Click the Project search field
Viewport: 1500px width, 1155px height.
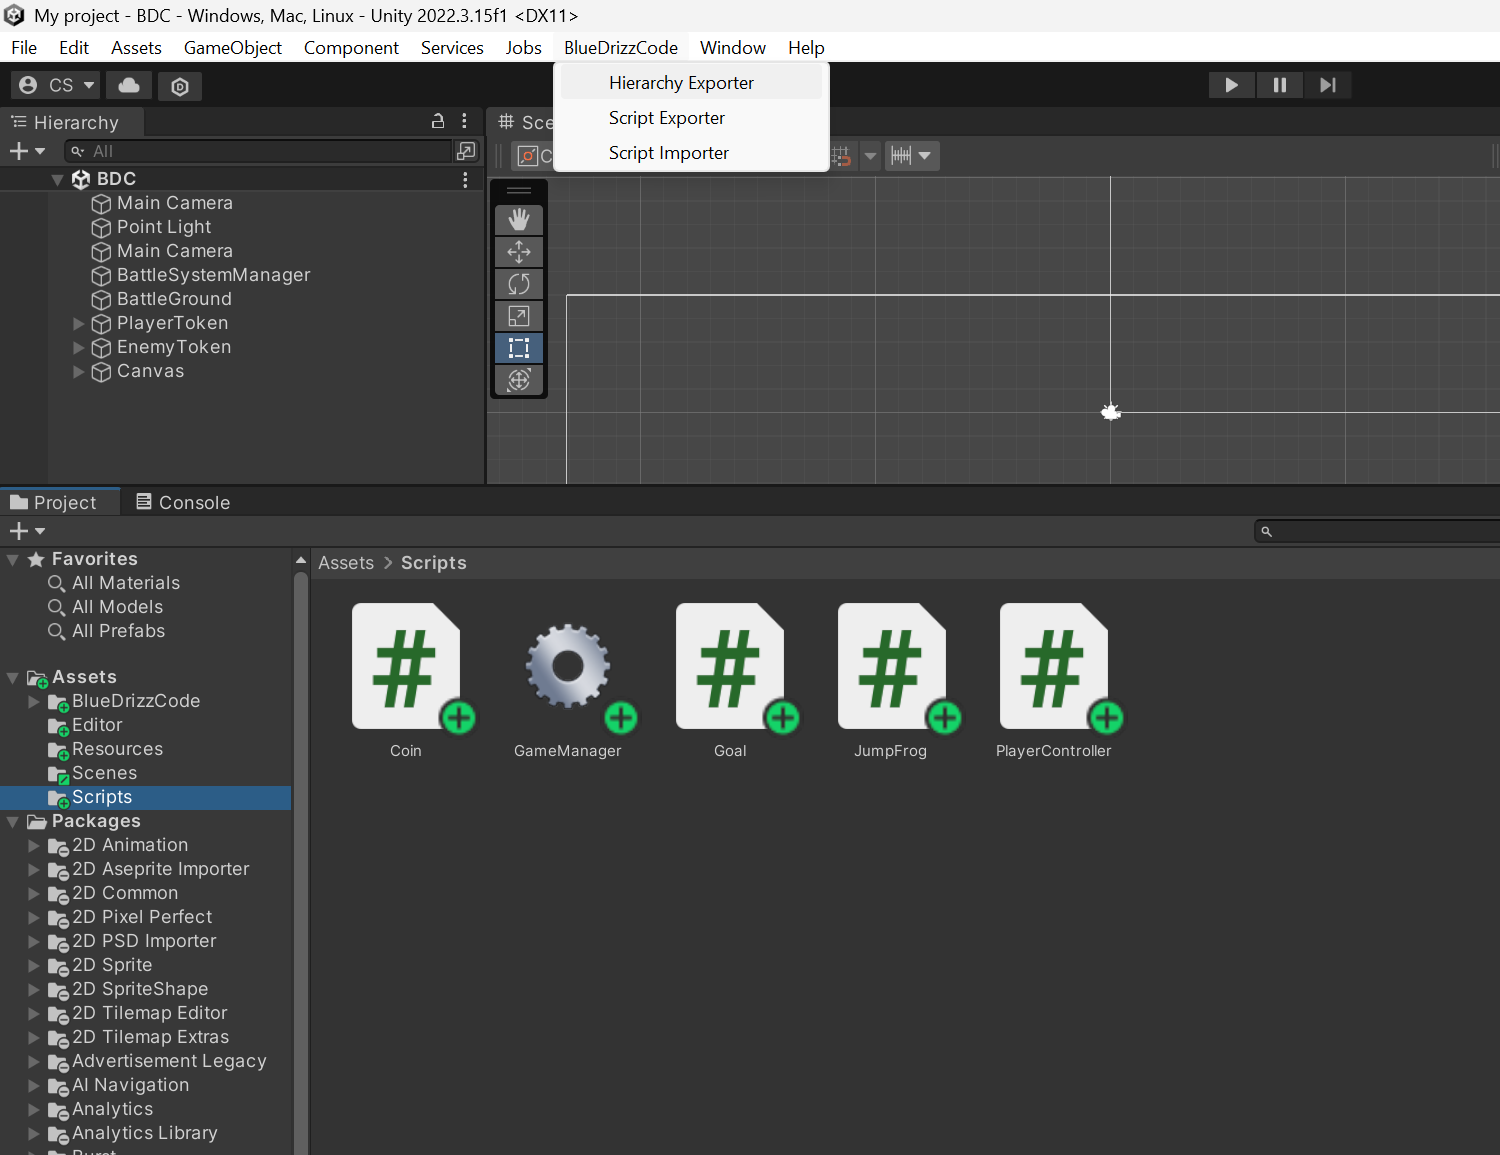(x=1378, y=531)
